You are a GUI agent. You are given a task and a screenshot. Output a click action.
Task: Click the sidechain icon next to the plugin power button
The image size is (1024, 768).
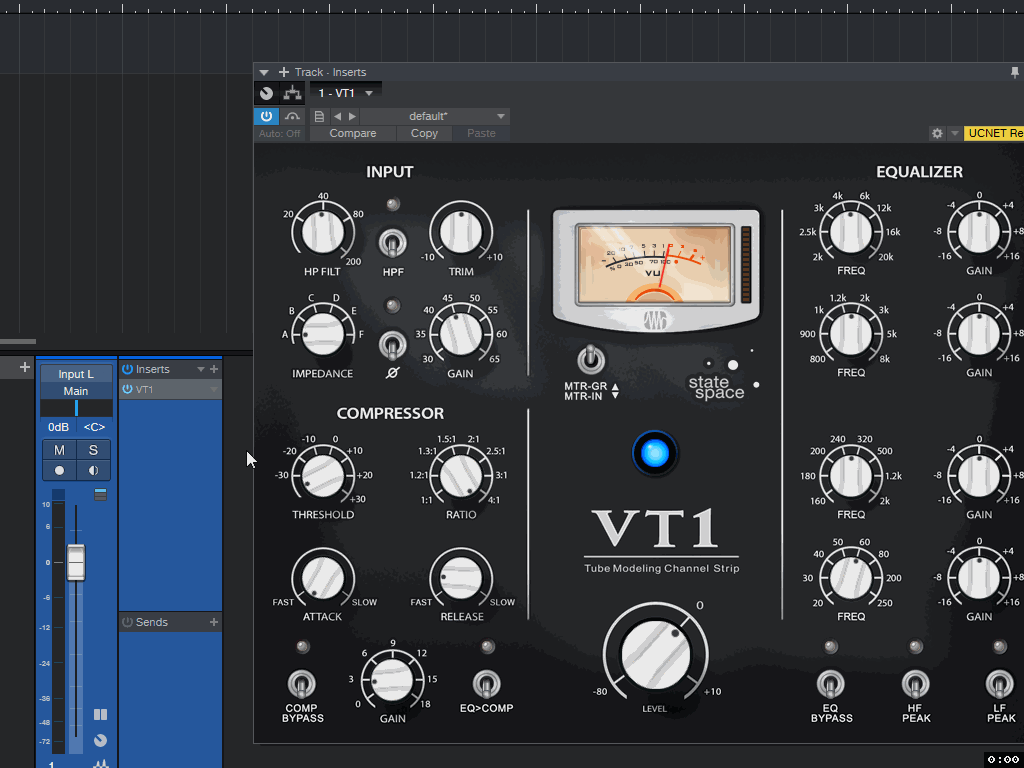pyautogui.click(x=292, y=116)
